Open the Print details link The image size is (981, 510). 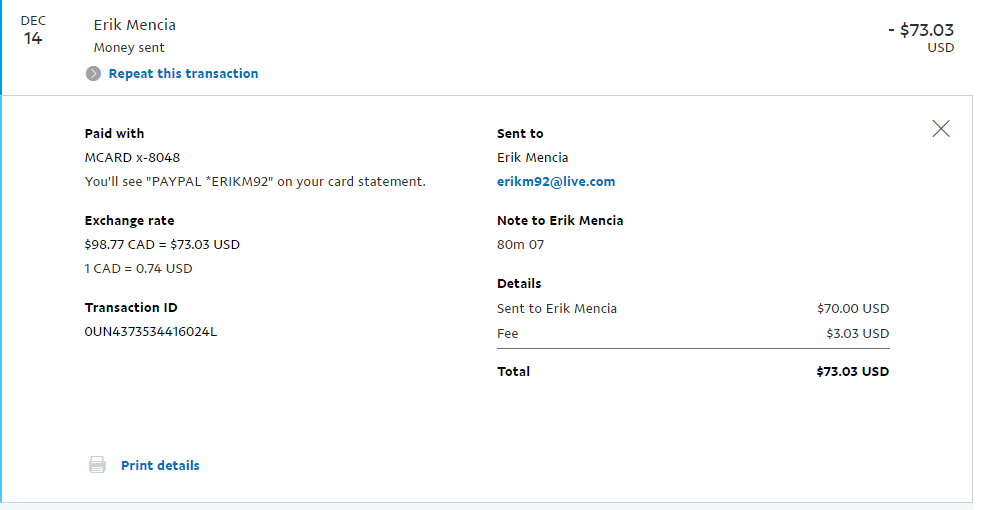pos(160,466)
